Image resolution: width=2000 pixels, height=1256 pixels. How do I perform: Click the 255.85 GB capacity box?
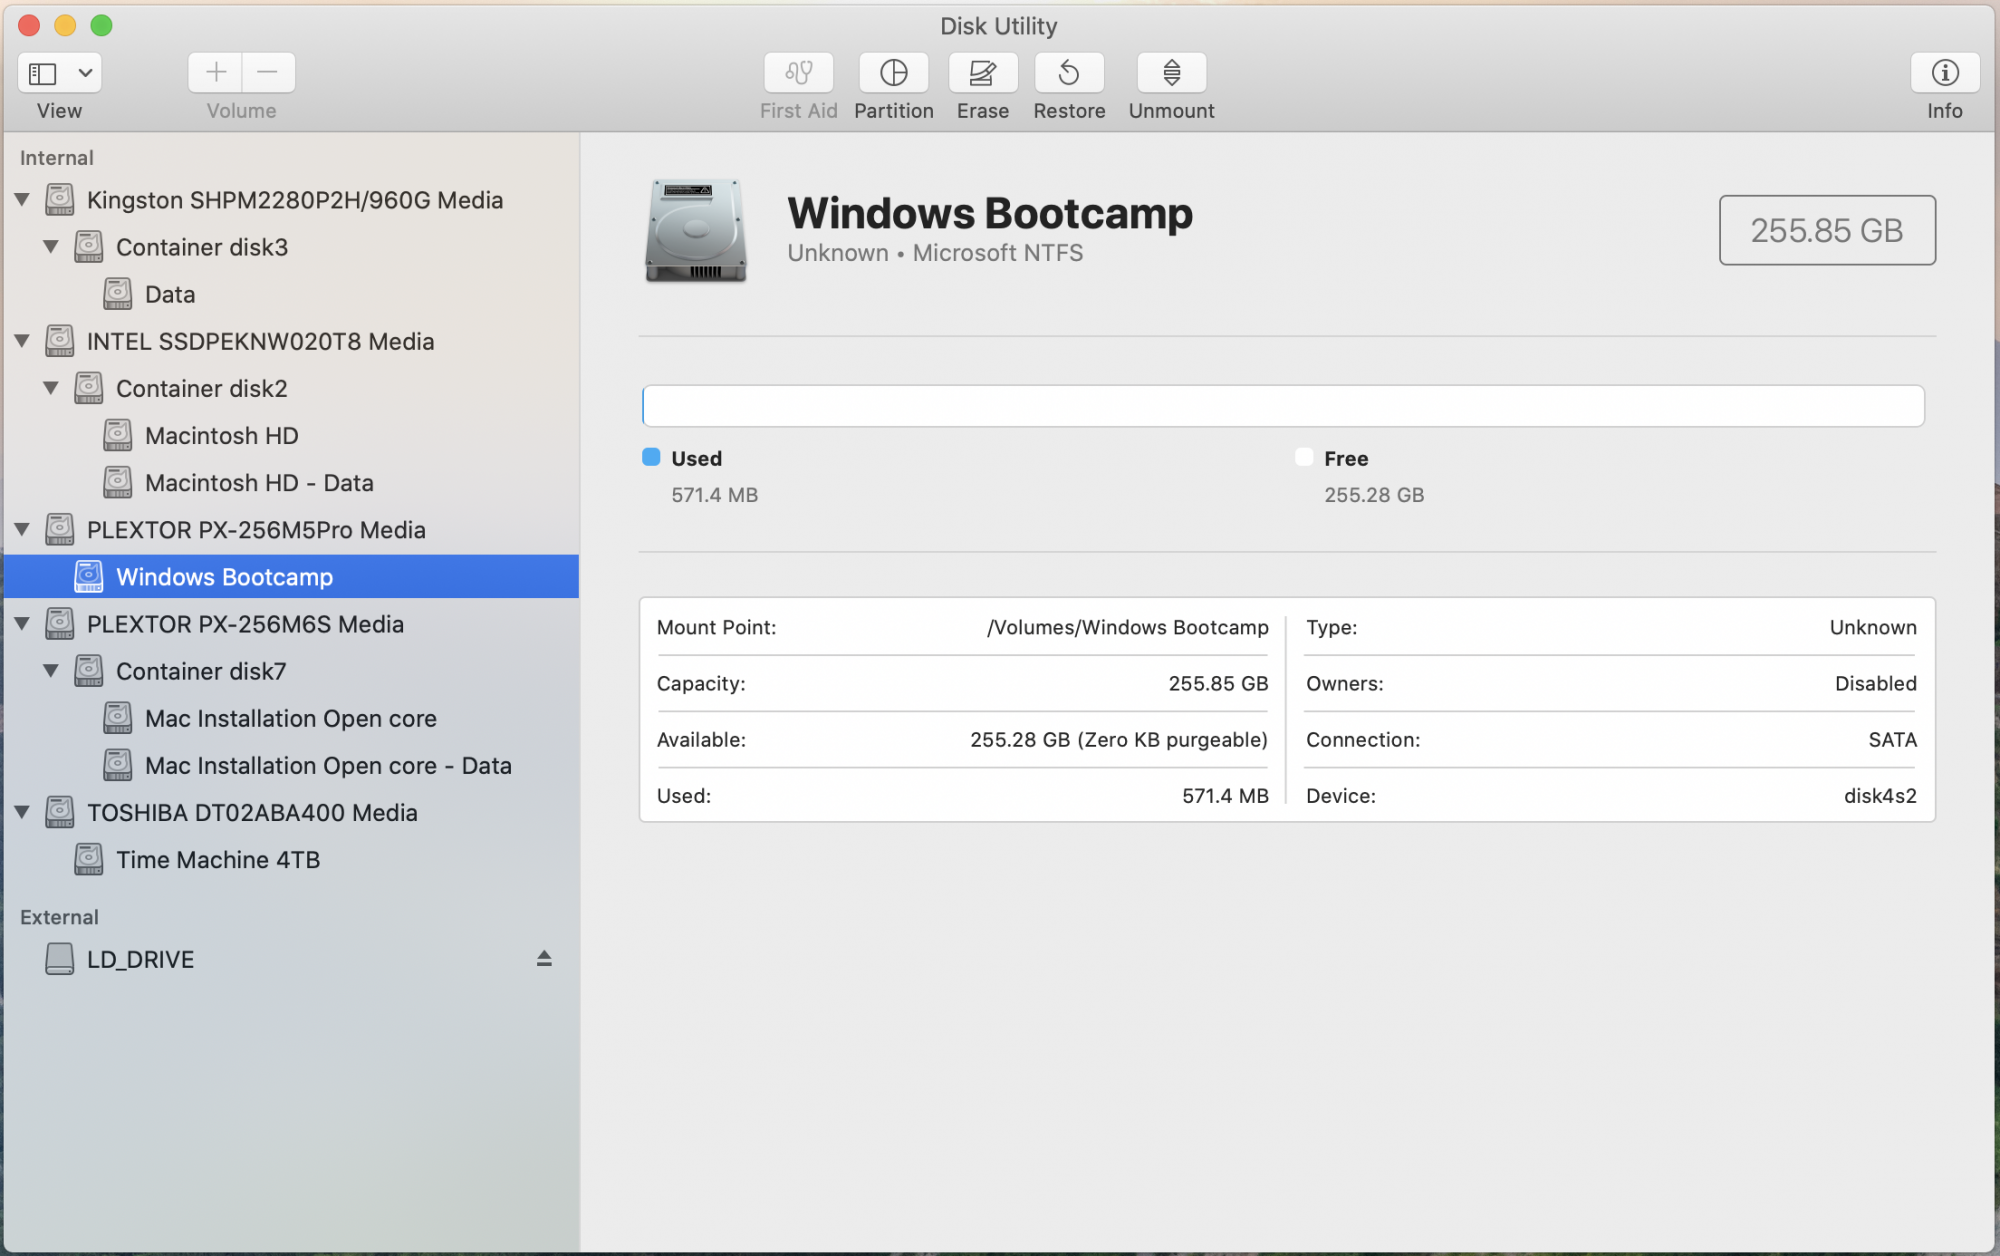(x=1827, y=230)
